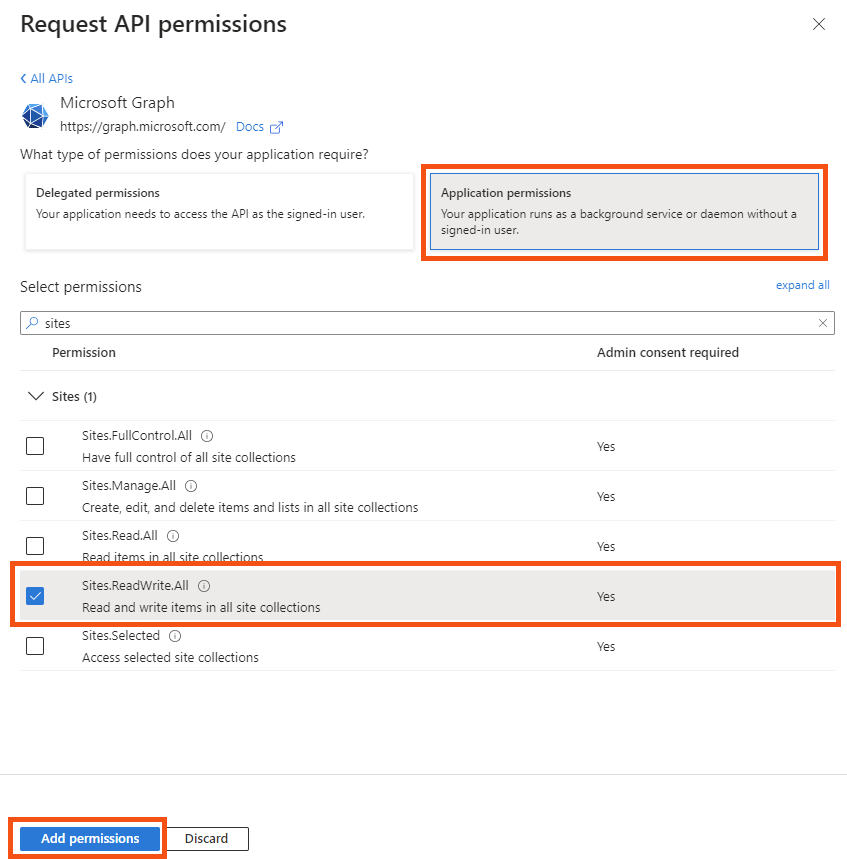The height and width of the screenshot is (859, 847).
Task: Enable the Sites.FullControl.All checkbox
Action: coord(35,446)
